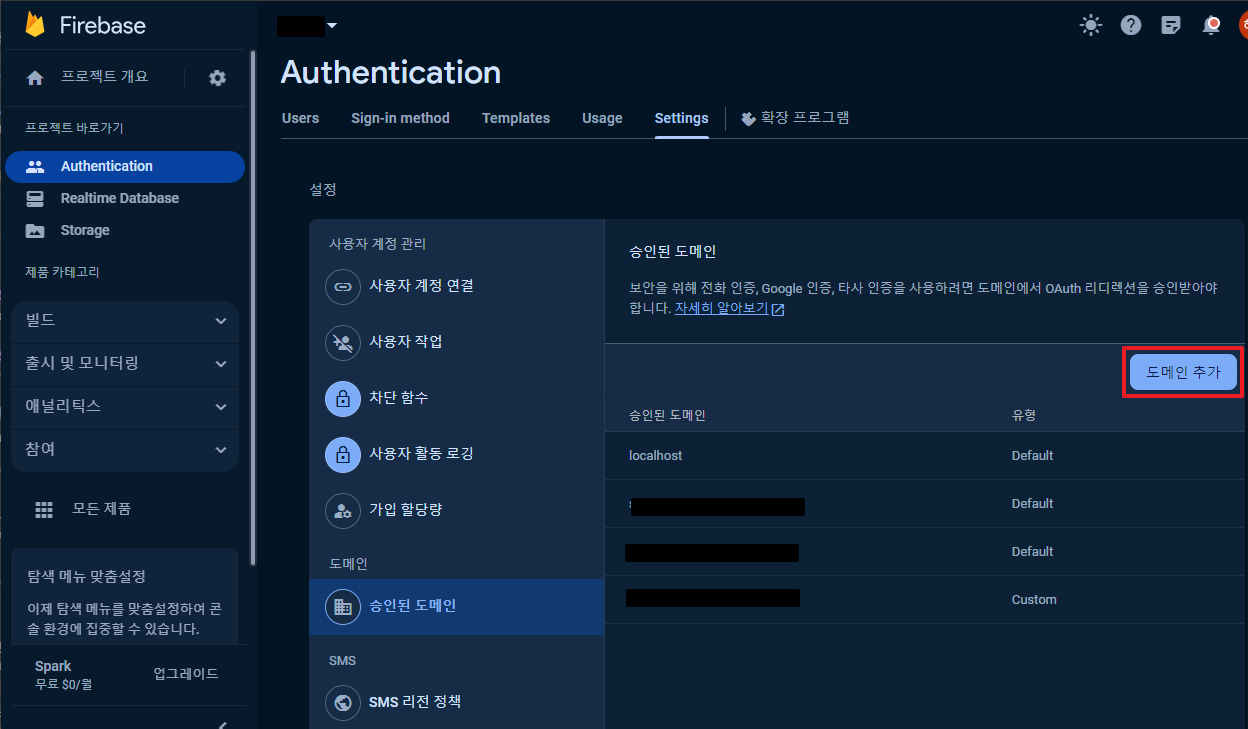Open the help question mark icon

coord(1131,25)
